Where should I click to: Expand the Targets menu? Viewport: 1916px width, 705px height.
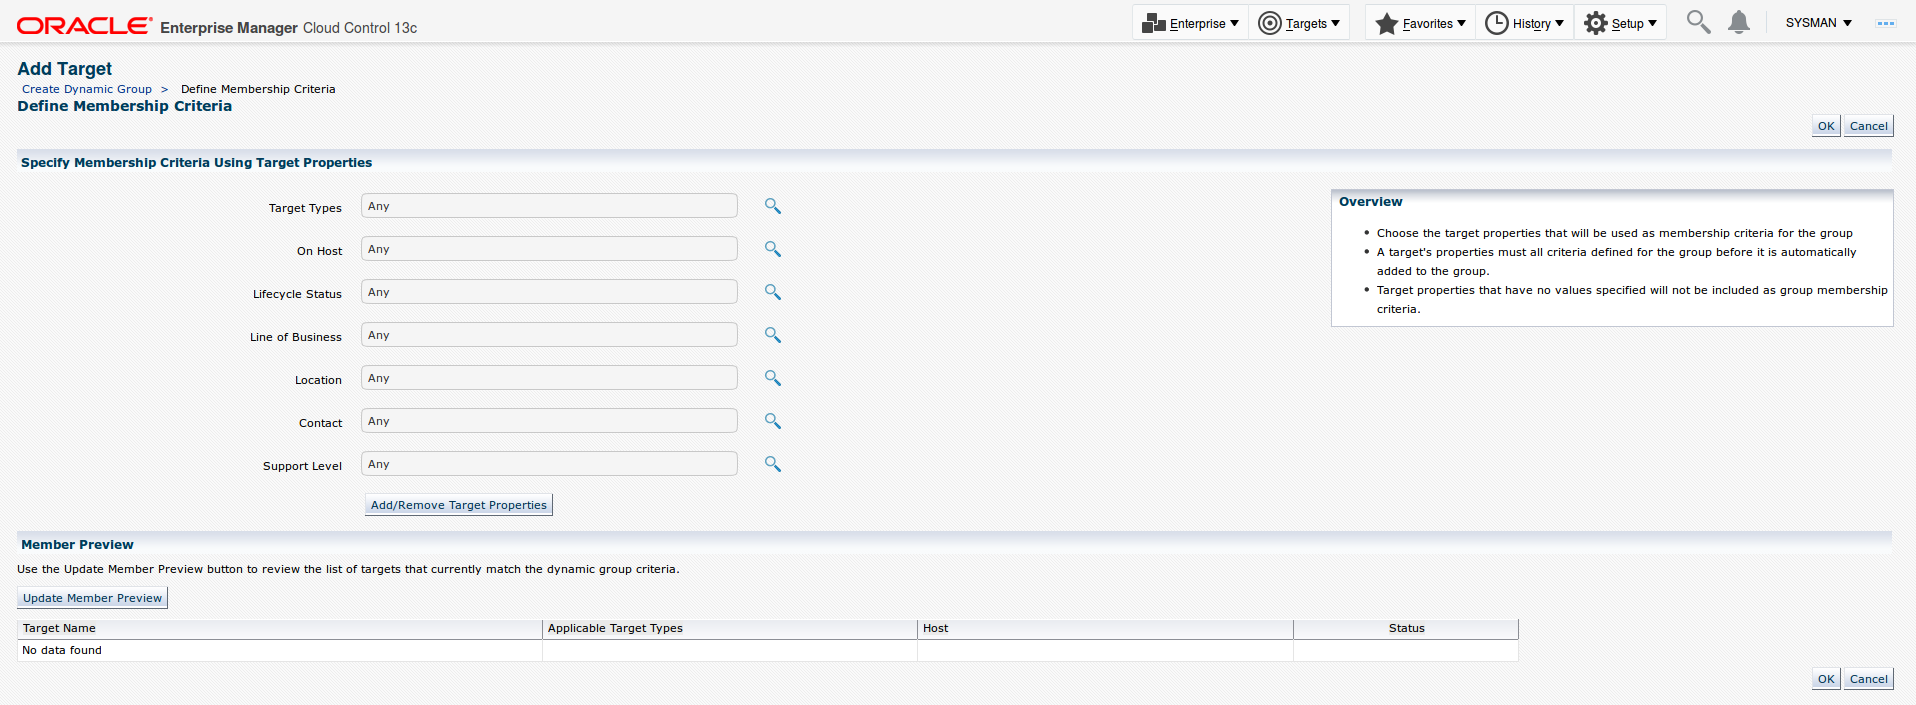point(1299,23)
